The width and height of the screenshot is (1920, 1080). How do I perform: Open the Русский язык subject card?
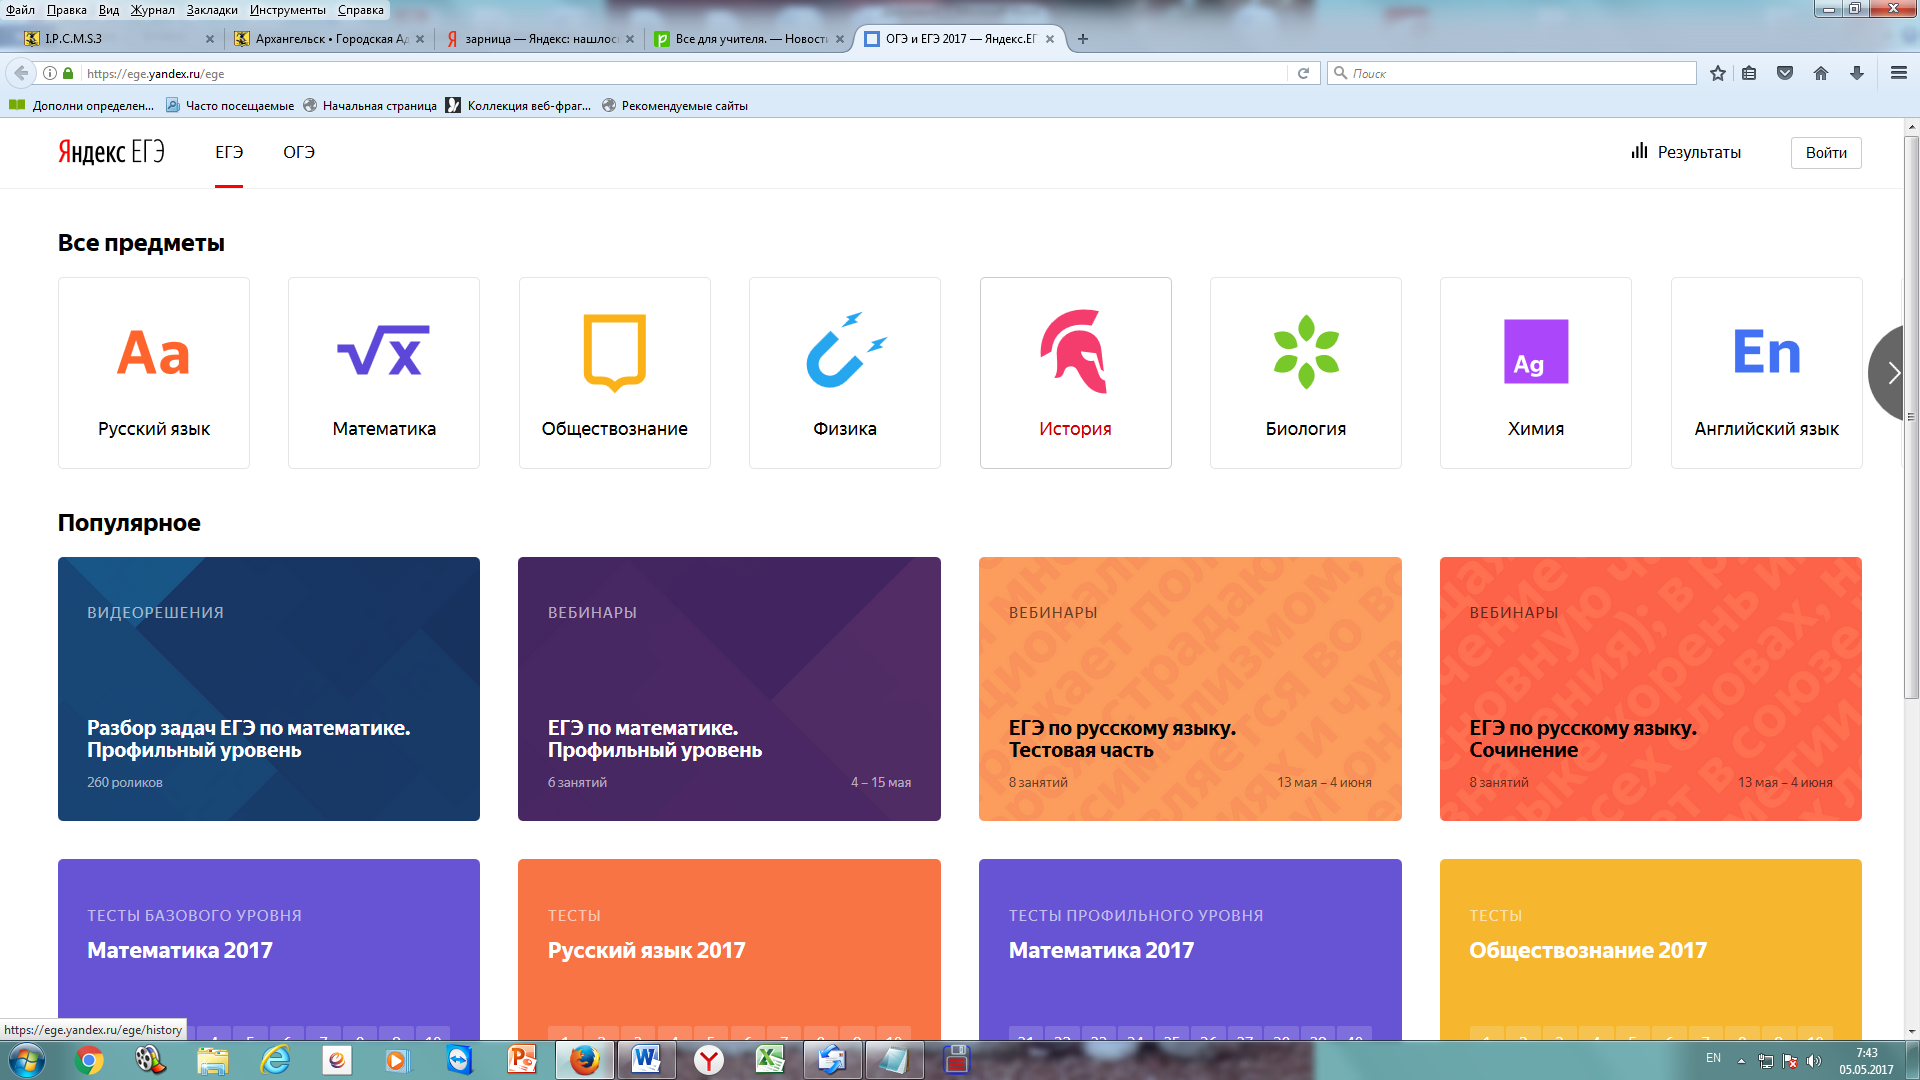click(x=154, y=373)
